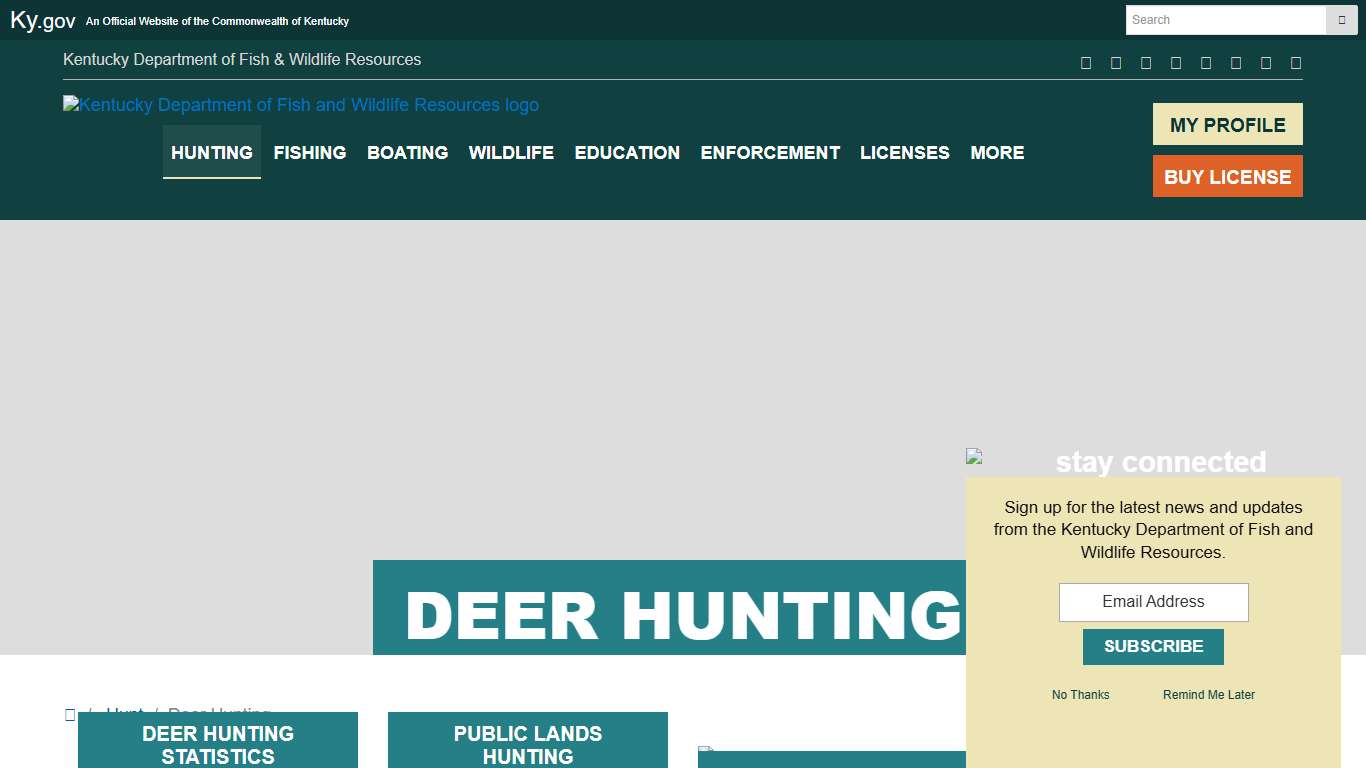This screenshot has height=768, width=1366.
Task: Click the broken image icon above the teal panel
Action: point(706,749)
